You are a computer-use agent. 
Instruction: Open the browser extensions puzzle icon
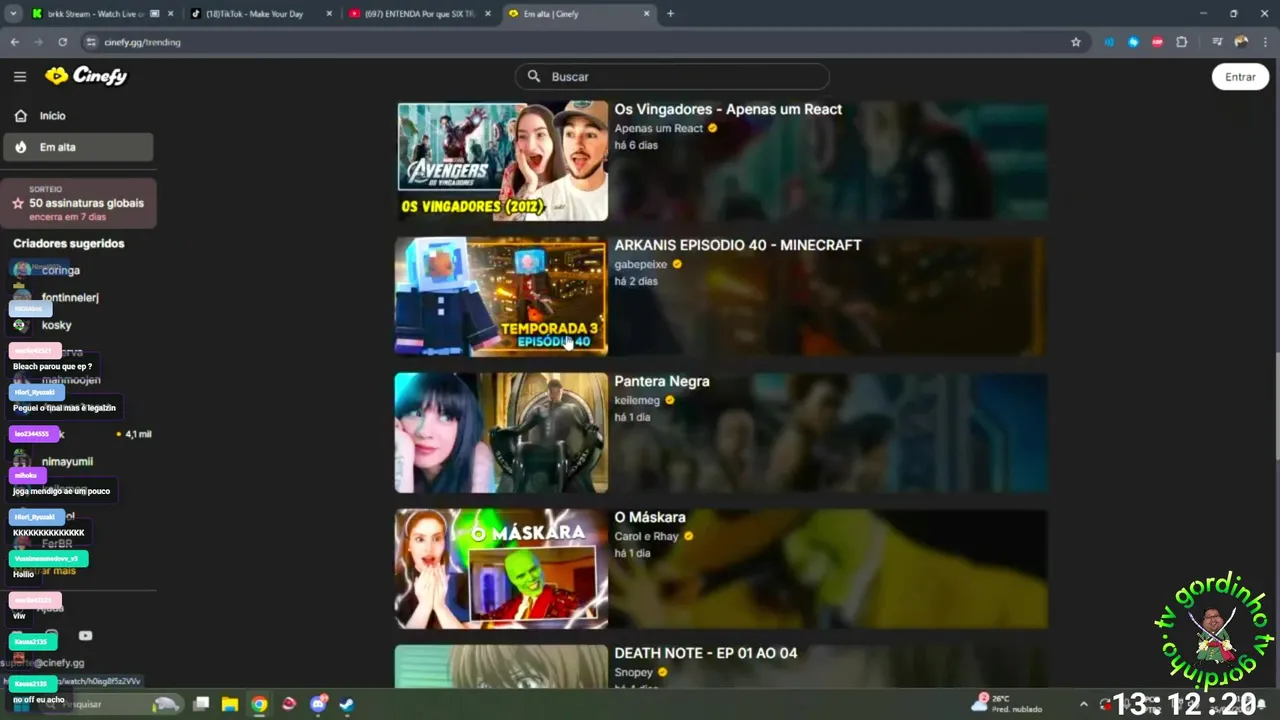[1182, 42]
